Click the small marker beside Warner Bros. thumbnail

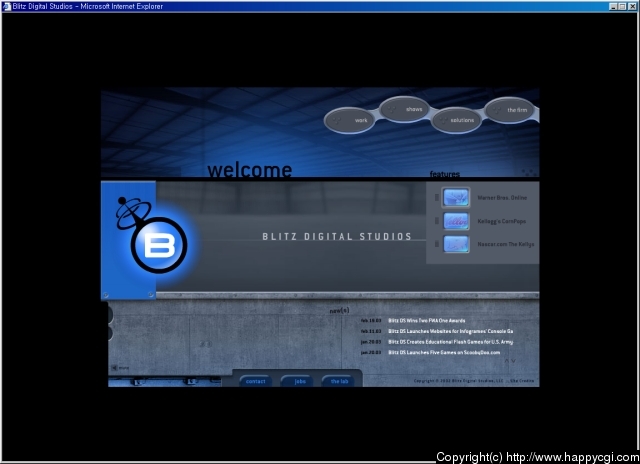(x=437, y=198)
